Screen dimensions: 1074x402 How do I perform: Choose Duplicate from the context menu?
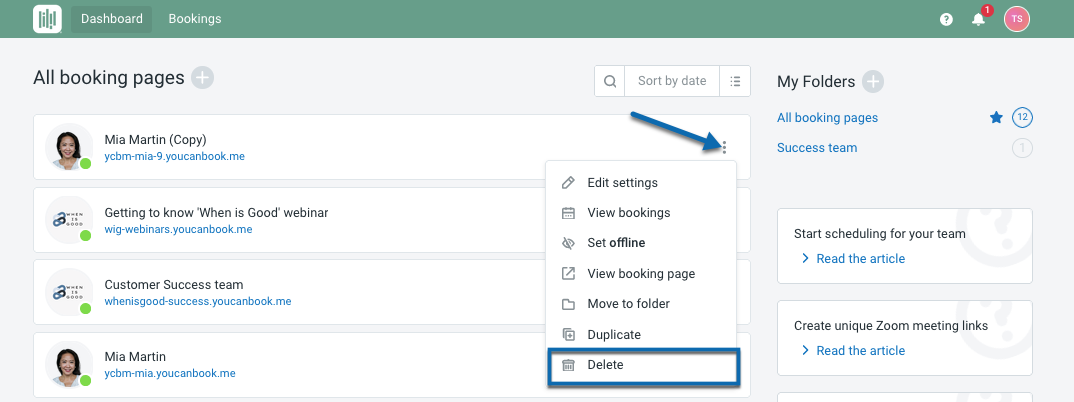pos(614,335)
